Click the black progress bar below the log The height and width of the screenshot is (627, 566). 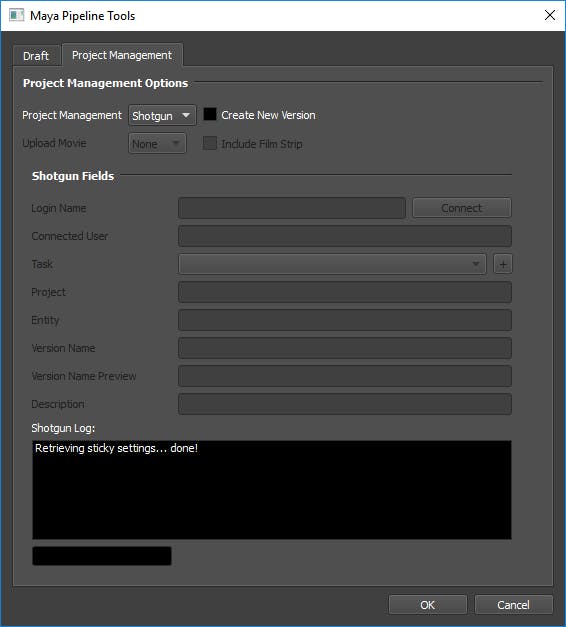tap(102, 556)
